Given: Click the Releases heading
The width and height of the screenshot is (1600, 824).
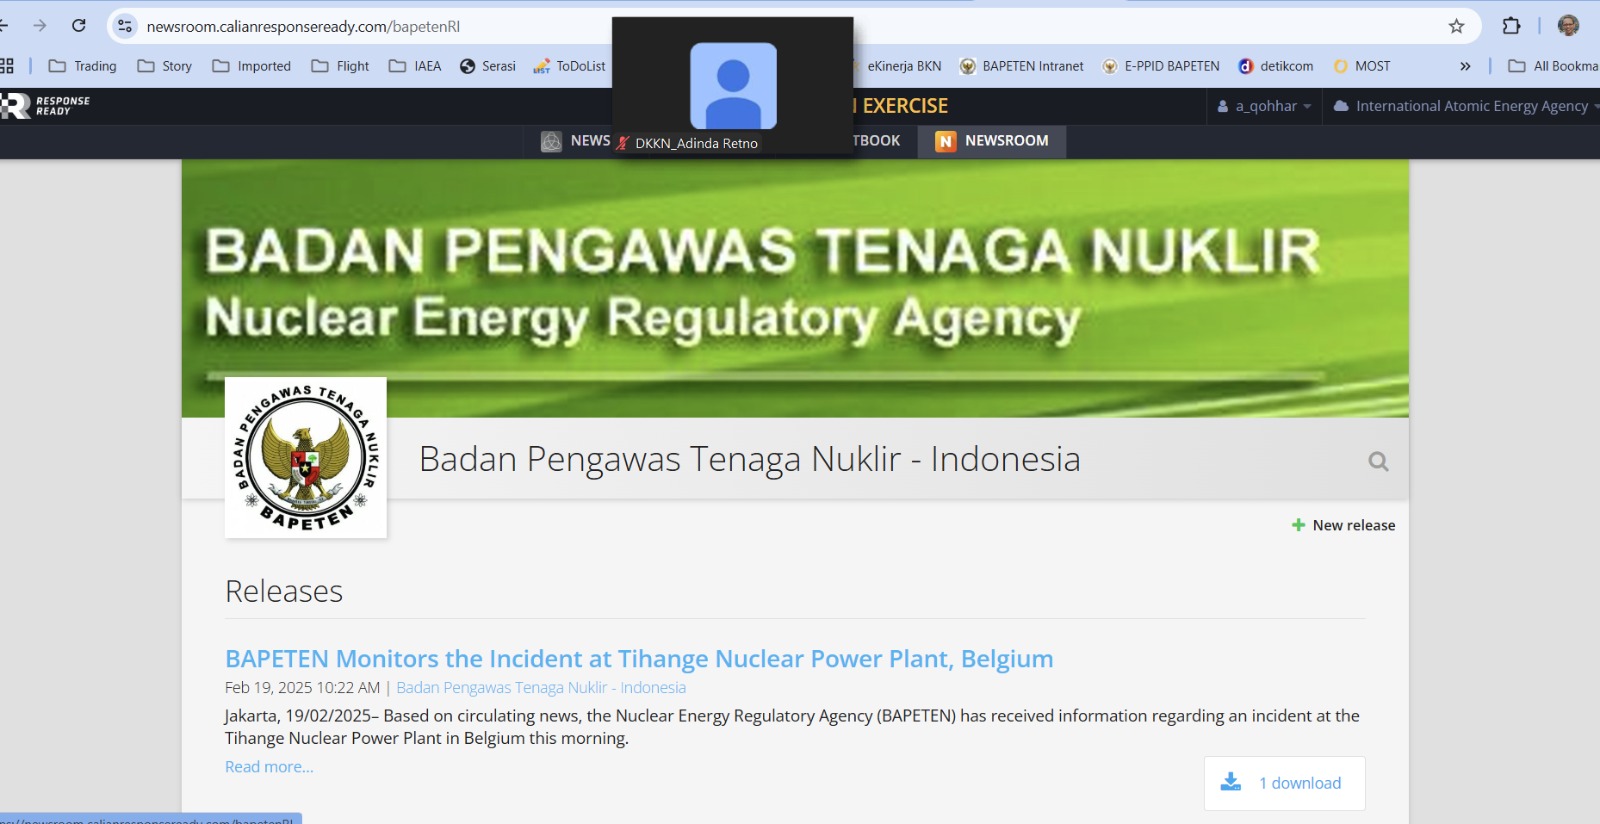Looking at the screenshot, I should click(x=284, y=591).
